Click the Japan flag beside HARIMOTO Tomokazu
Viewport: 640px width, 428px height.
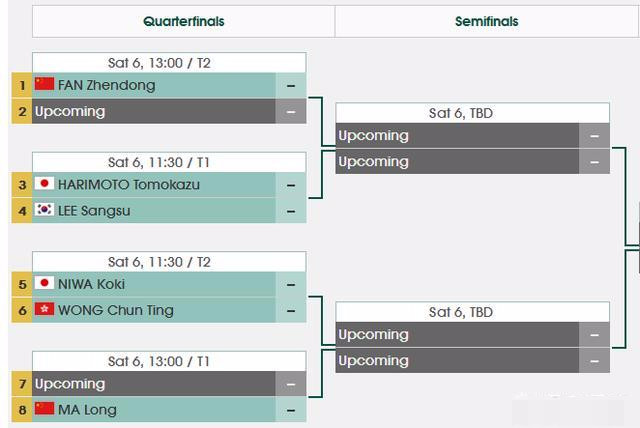tap(44, 183)
